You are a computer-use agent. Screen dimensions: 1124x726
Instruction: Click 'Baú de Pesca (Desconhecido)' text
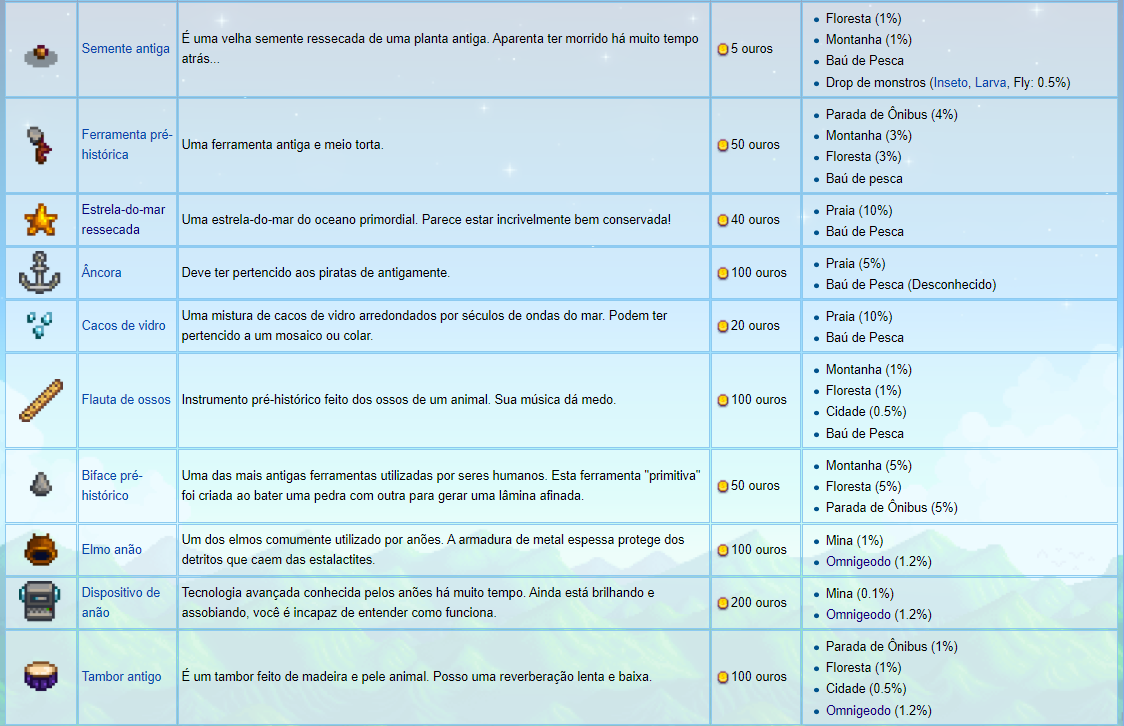pyautogui.click(x=911, y=285)
